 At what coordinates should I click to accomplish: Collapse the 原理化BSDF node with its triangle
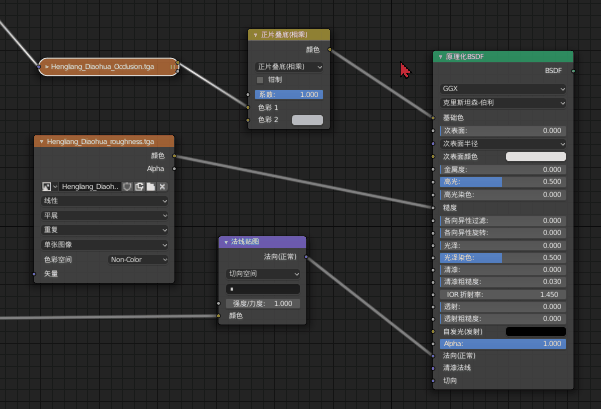[x=440, y=57]
